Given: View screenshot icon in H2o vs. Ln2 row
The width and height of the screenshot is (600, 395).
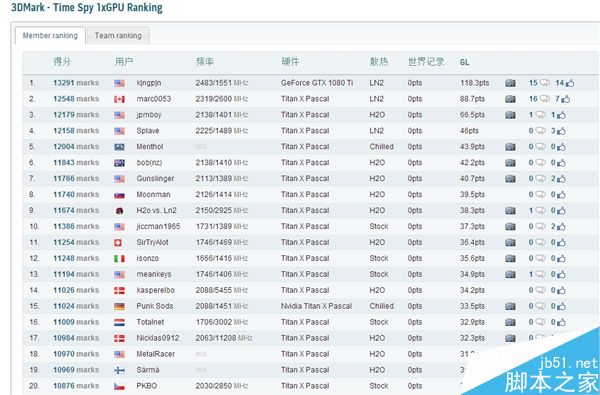Looking at the screenshot, I should coord(510,211).
